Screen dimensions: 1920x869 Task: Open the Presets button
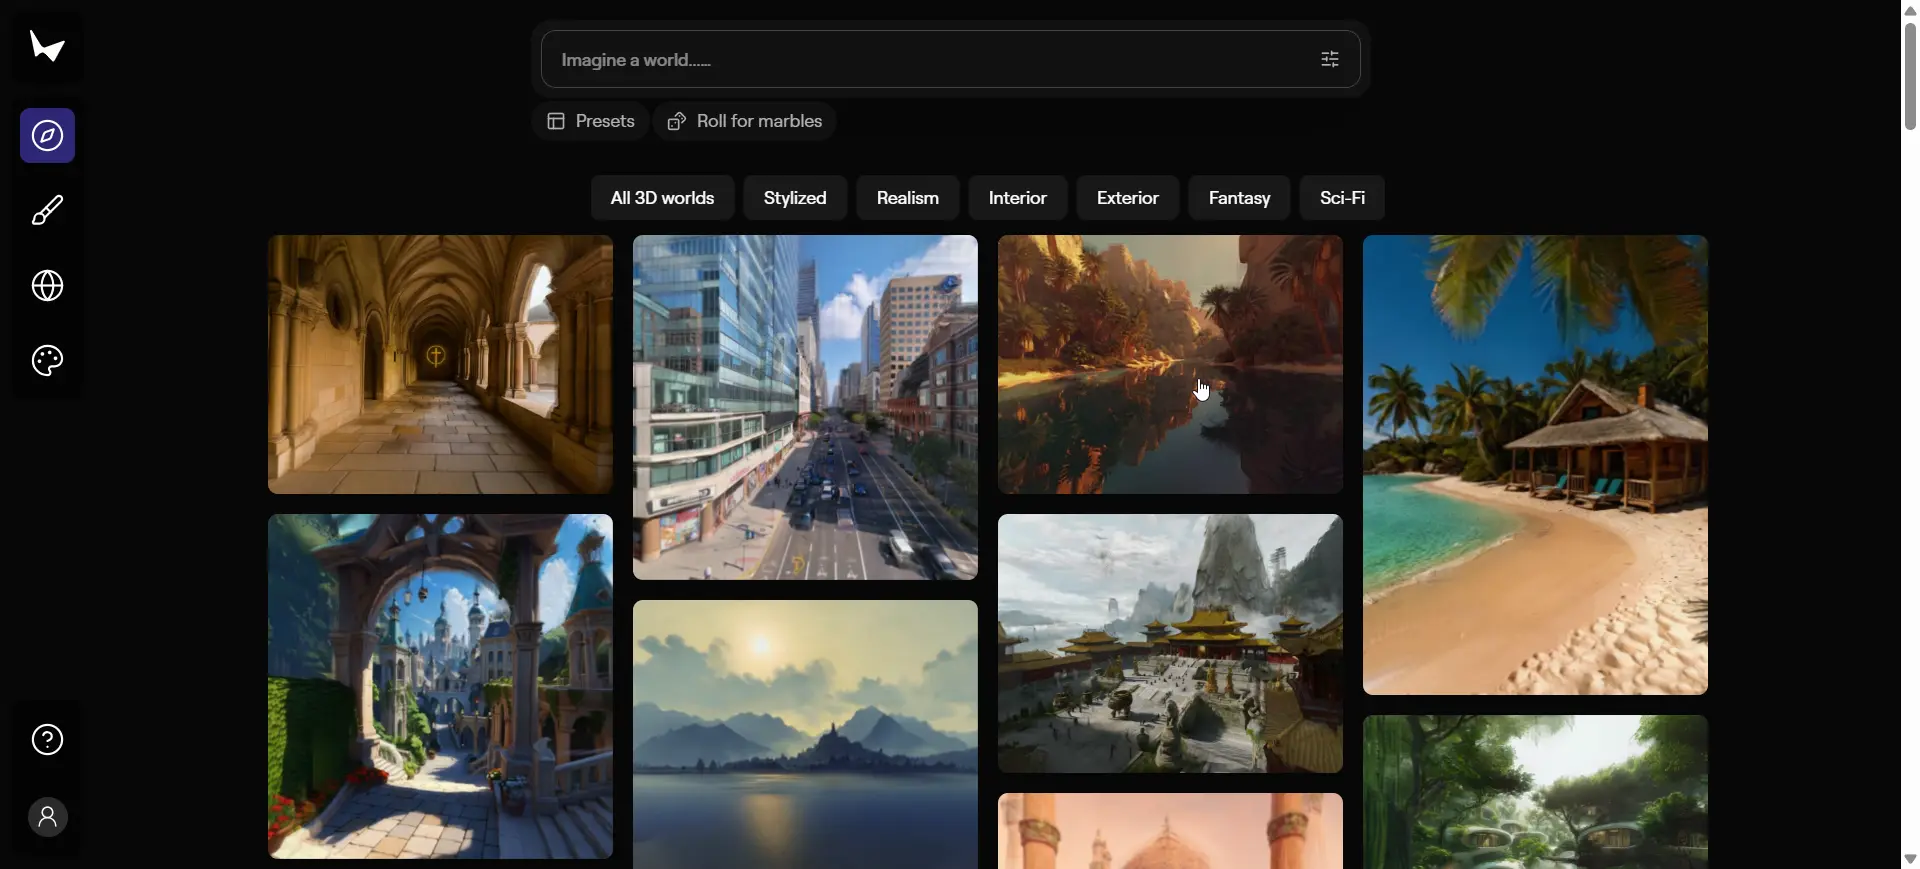590,122
